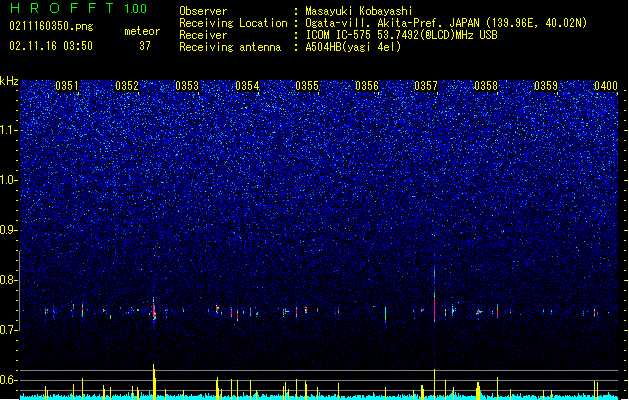Click the Receiver label

click(x=203, y=35)
